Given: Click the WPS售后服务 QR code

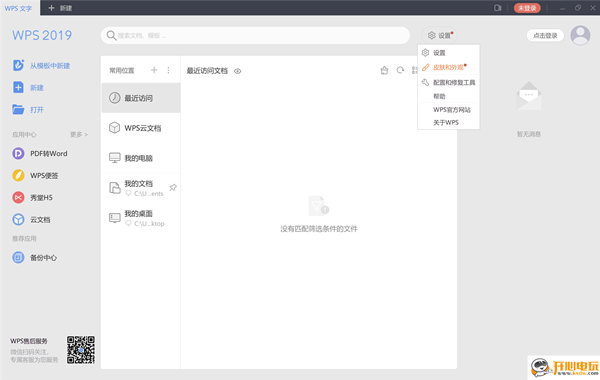Looking at the screenshot, I should click(81, 350).
